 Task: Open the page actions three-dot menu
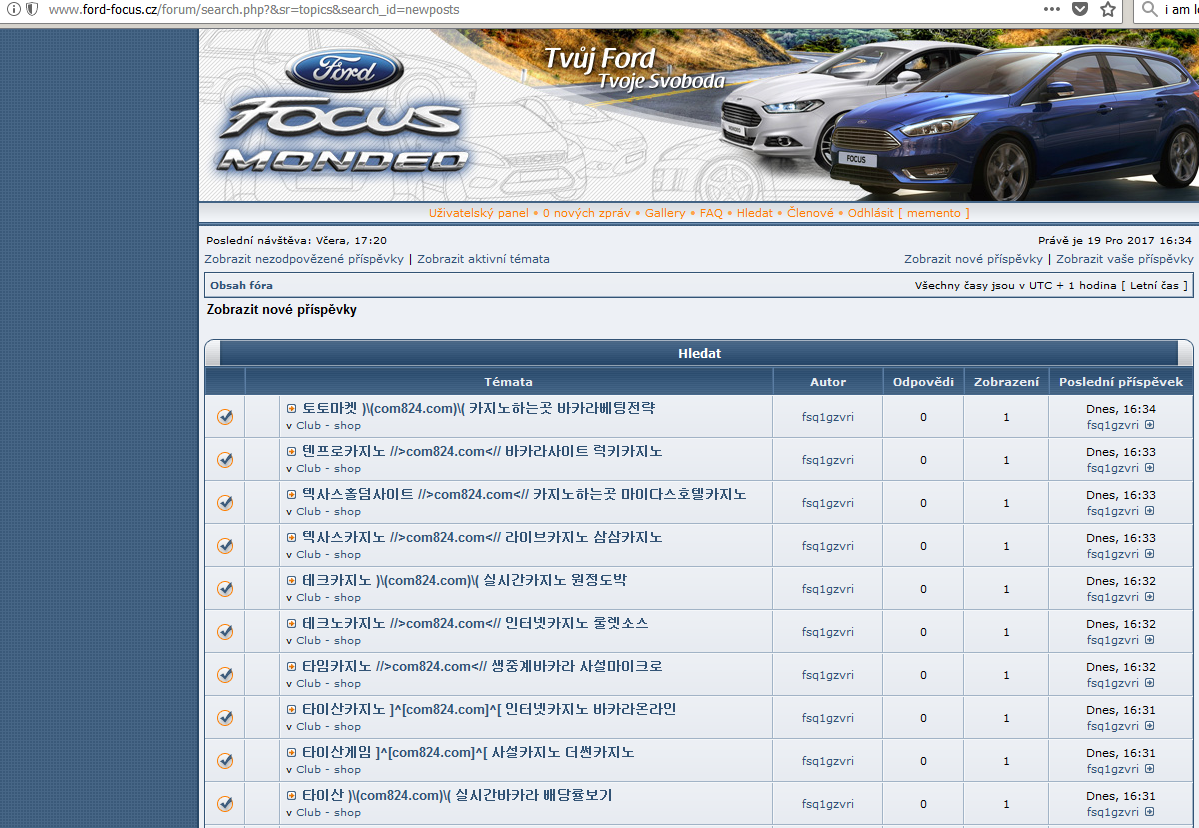click(x=1051, y=9)
